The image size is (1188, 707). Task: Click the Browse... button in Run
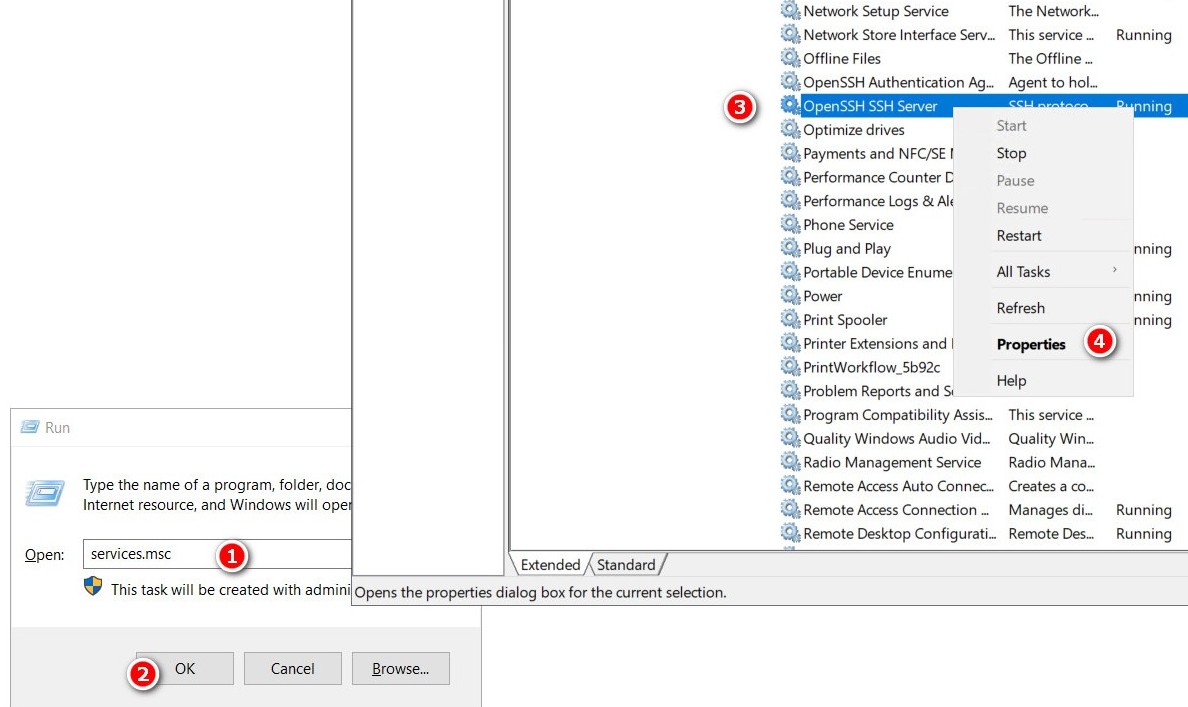click(400, 668)
